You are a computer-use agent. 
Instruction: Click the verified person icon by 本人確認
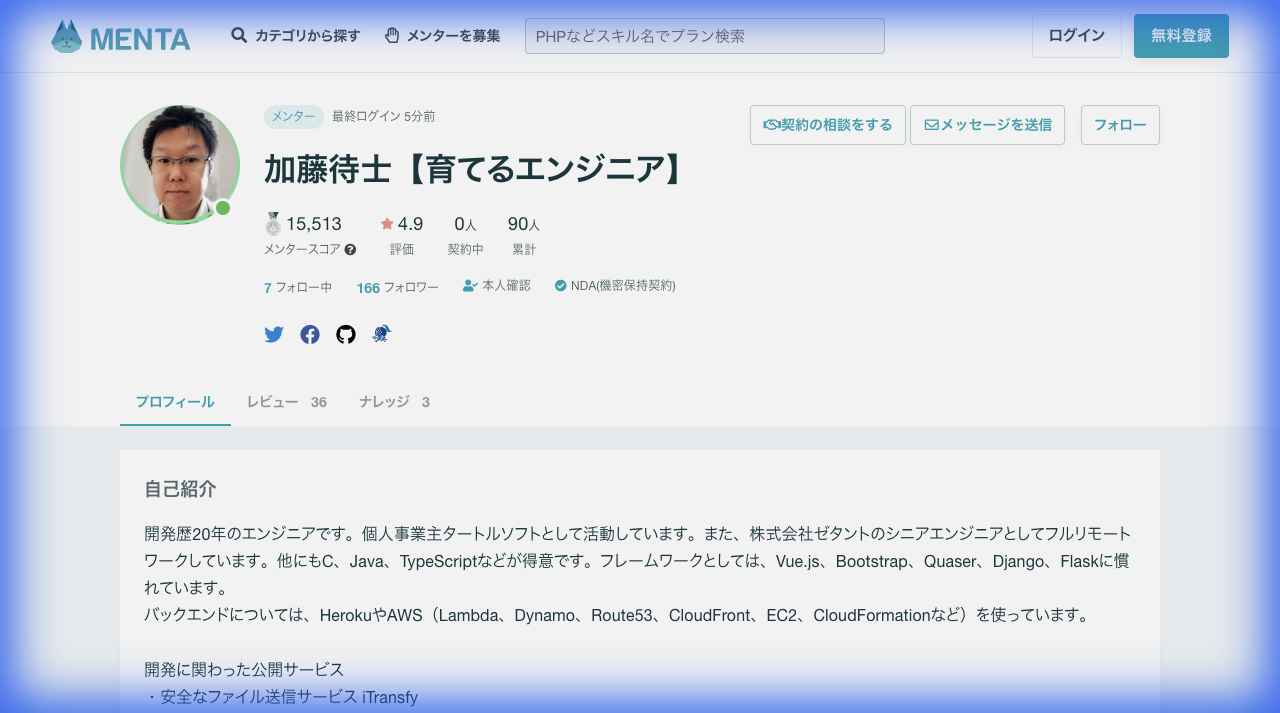[468, 284]
